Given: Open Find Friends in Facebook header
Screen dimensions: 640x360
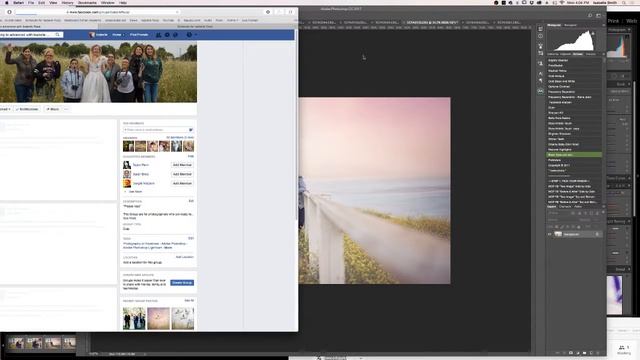Looking at the screenshot, I should (139, 35).
